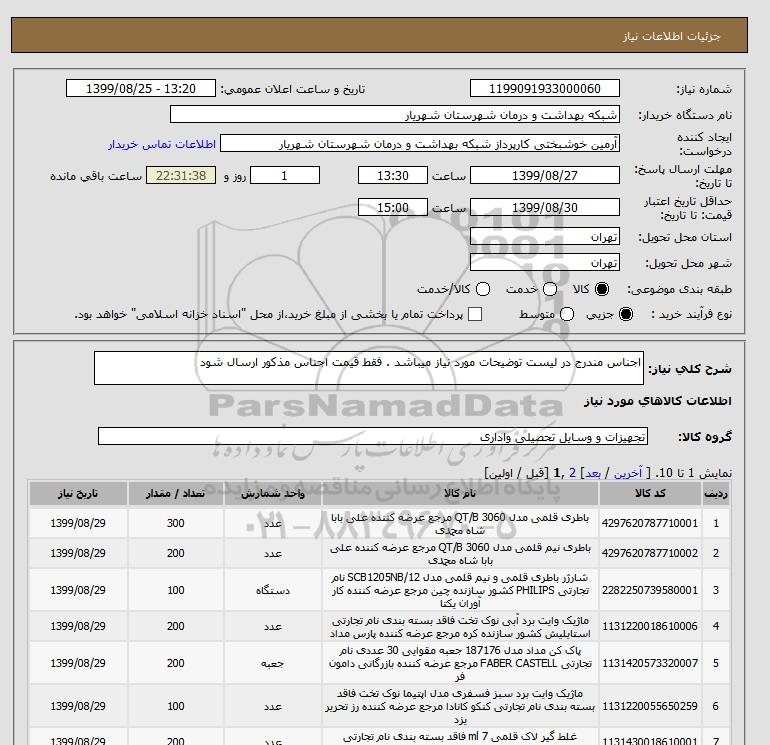Click the باطری قلمی QT/B 3060 item name
Screen dimensions: 770x745
tap(460, 524)
